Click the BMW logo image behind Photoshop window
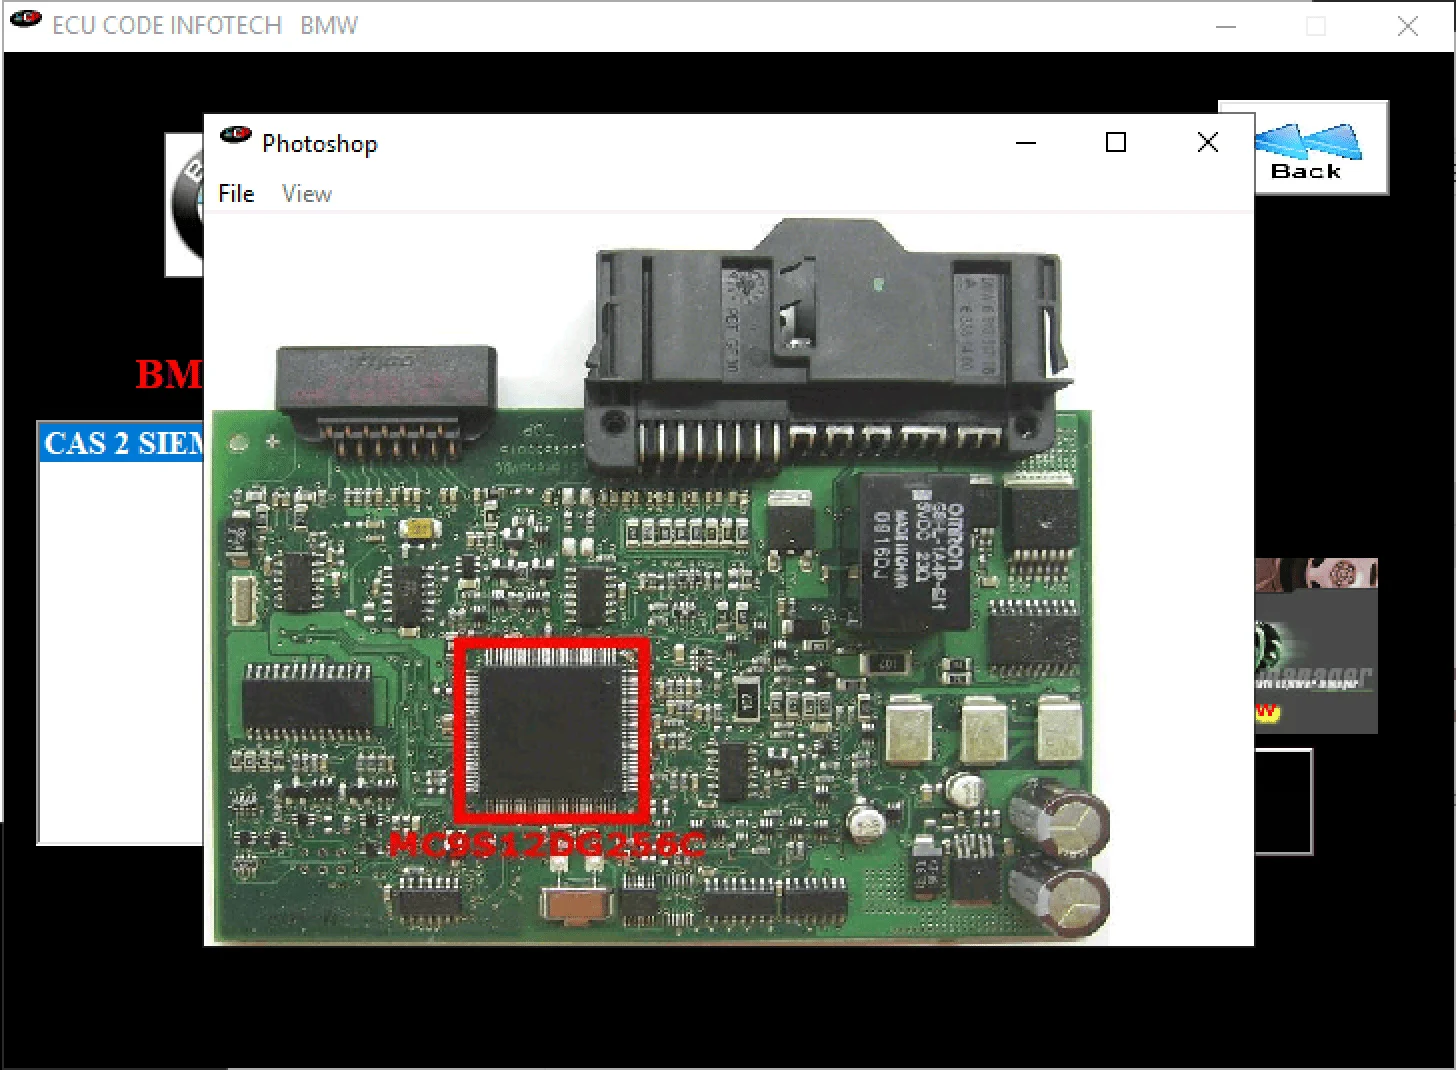The width and height of the screenshot is (1456, 1070). [185, 205]
